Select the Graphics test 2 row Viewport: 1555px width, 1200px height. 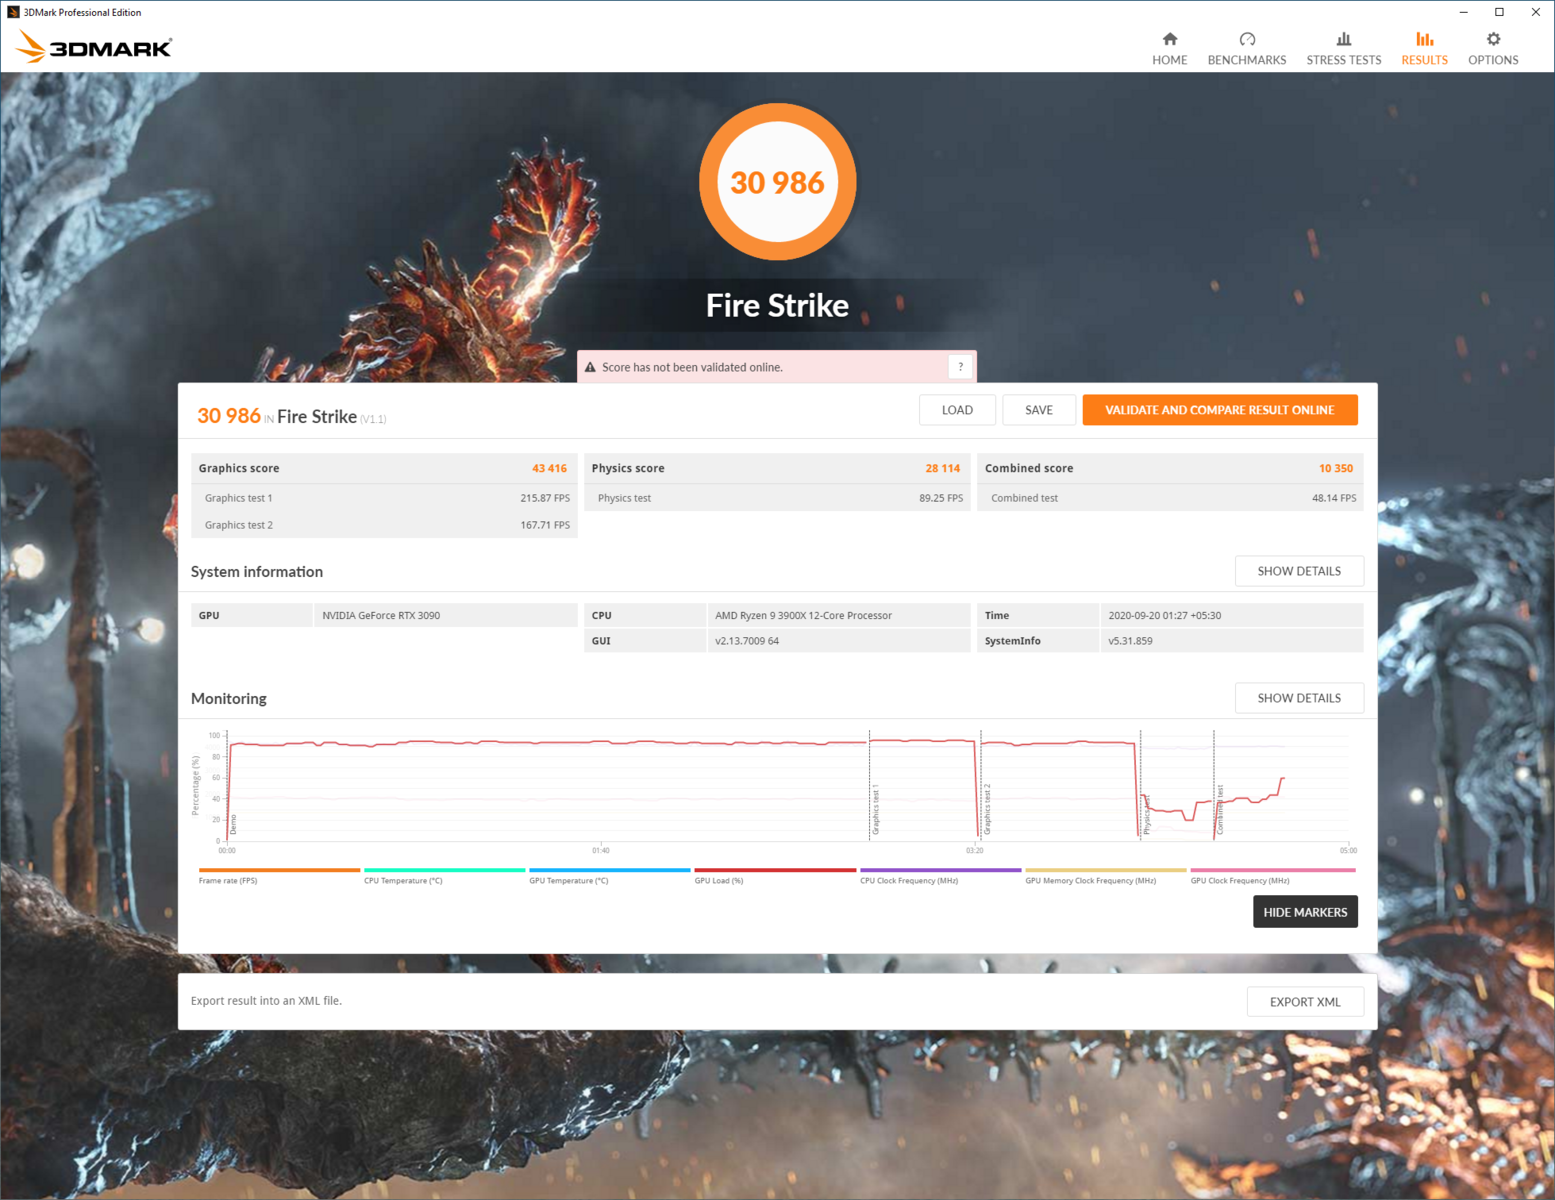384,525
